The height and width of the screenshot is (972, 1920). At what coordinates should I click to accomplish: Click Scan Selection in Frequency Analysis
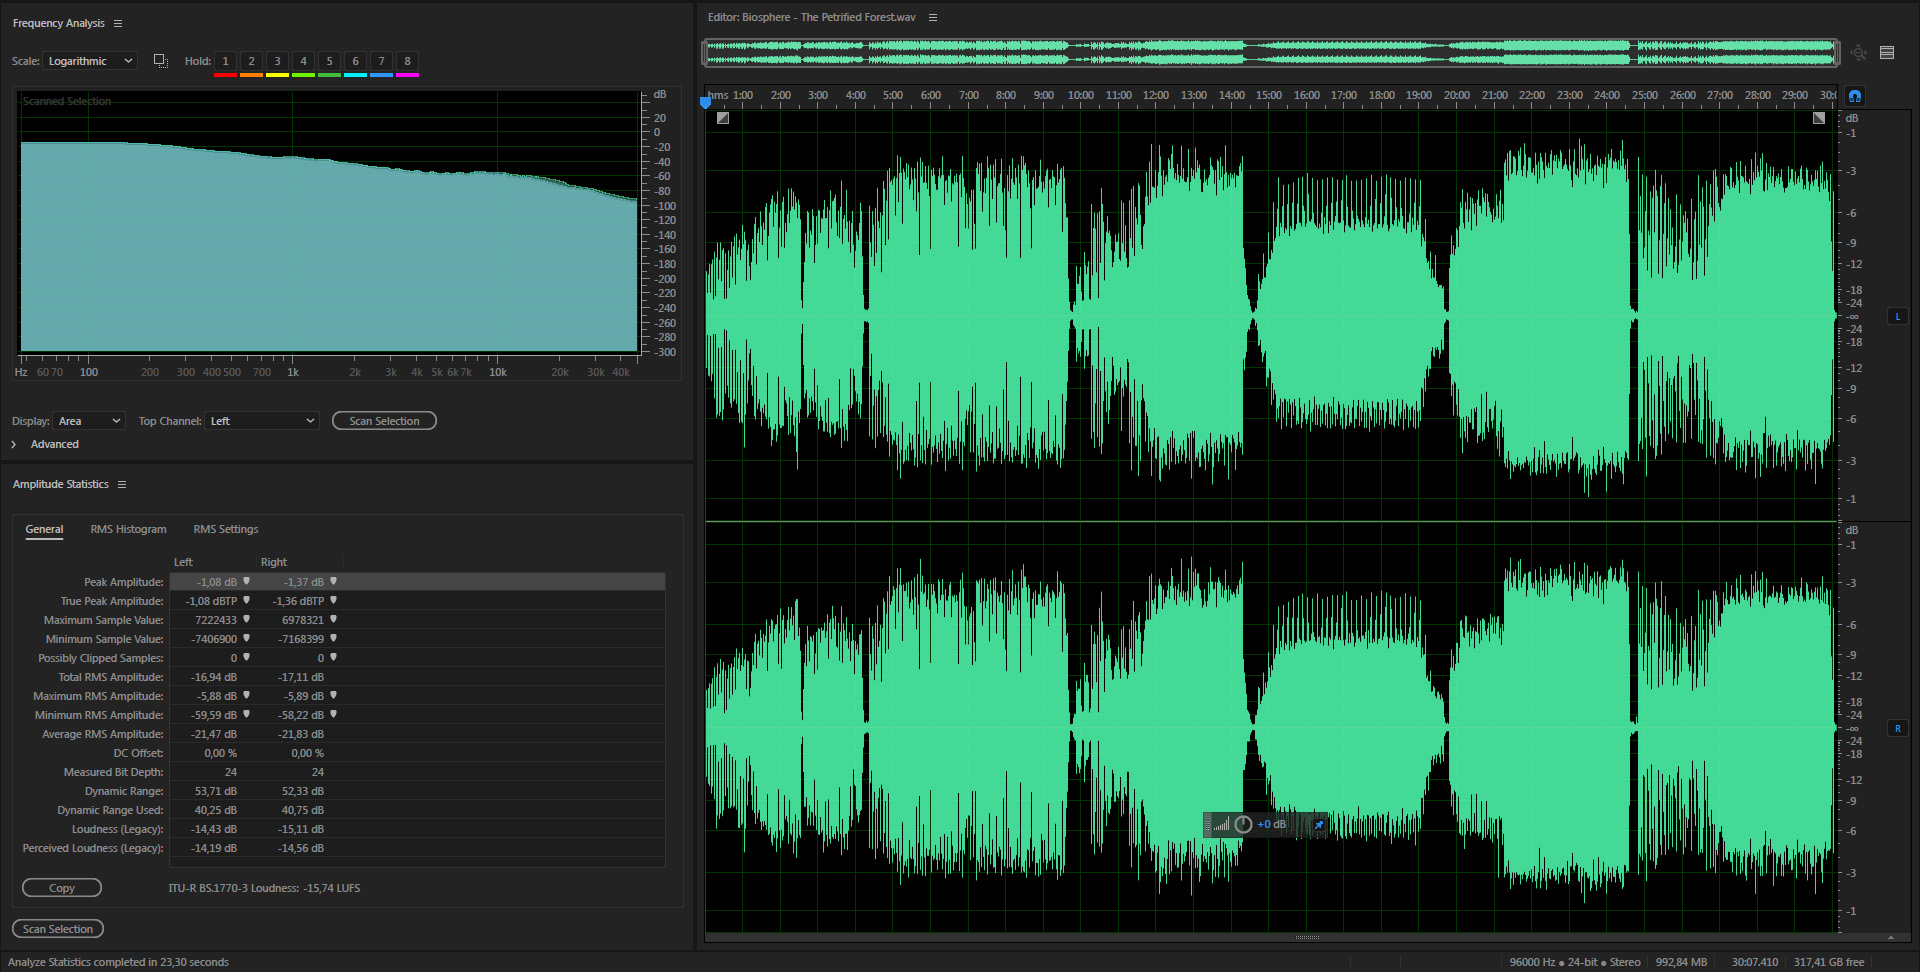click(x=384, y=421)
